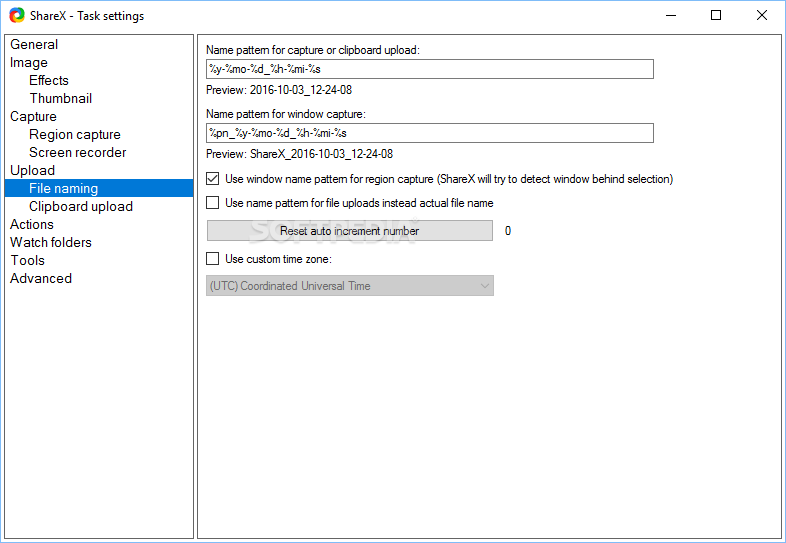
Task: Focus the capture or clipboard upload name pattern field
Action: [x=430, y=69]
